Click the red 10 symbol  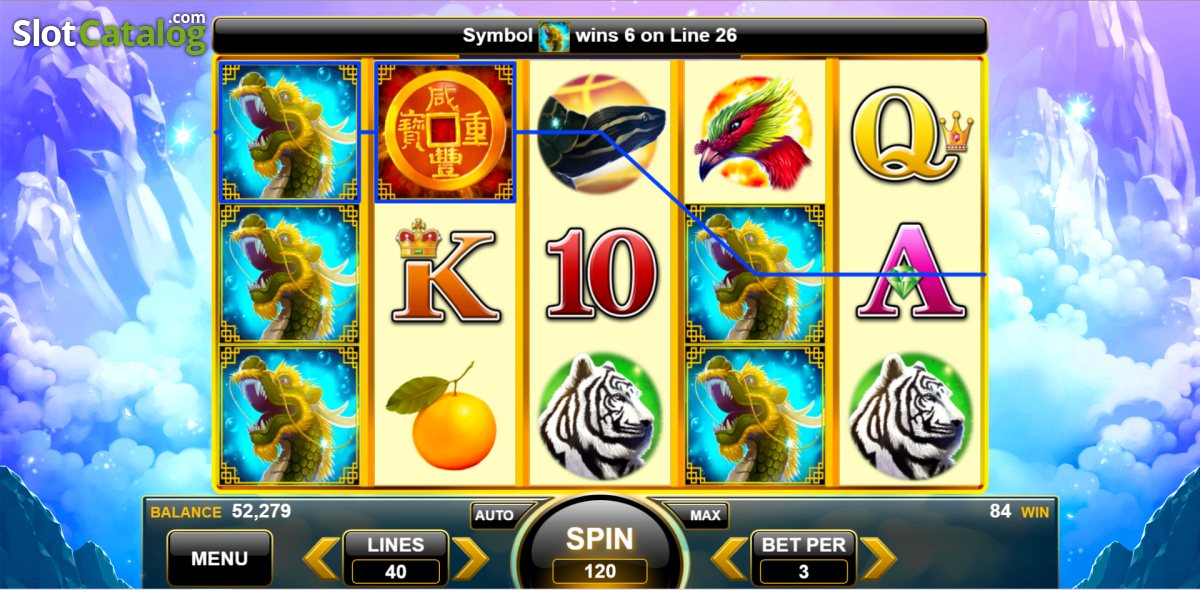click(x=600, y=273)
